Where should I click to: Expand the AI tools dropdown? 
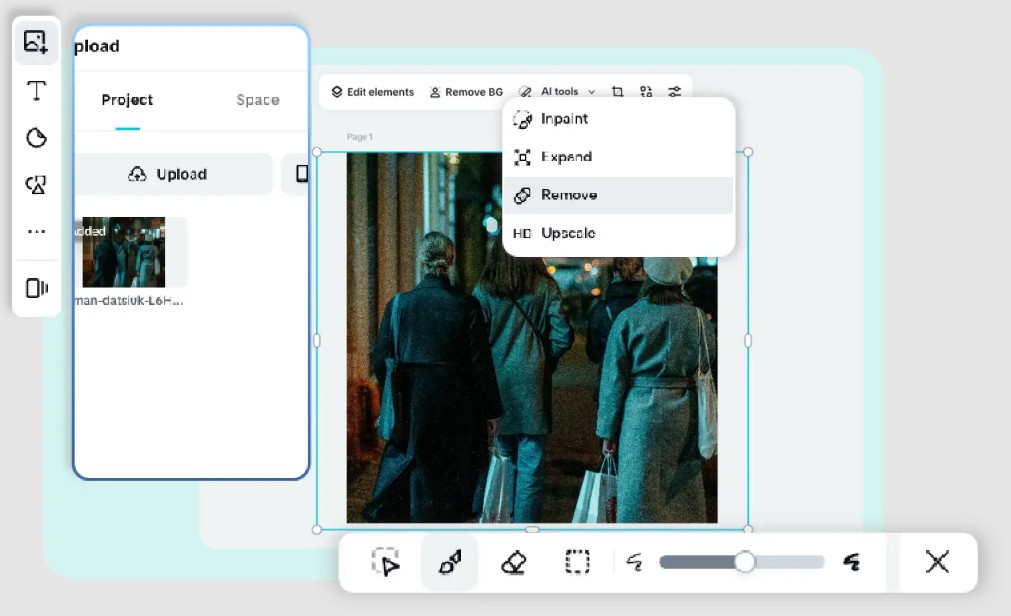tap(558, 92)
